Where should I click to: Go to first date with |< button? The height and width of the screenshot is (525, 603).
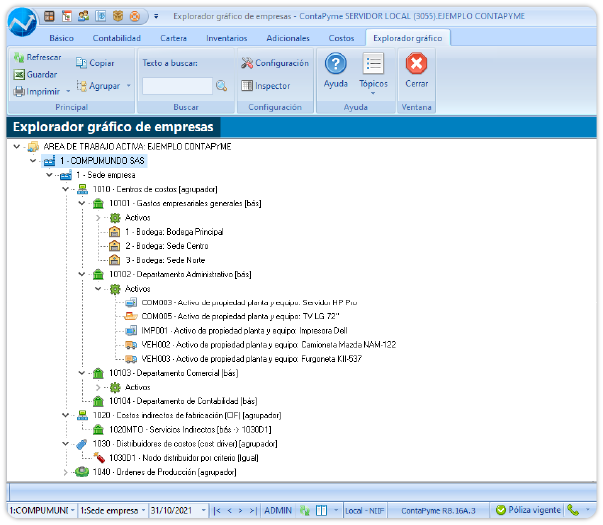tap(217, 511)
